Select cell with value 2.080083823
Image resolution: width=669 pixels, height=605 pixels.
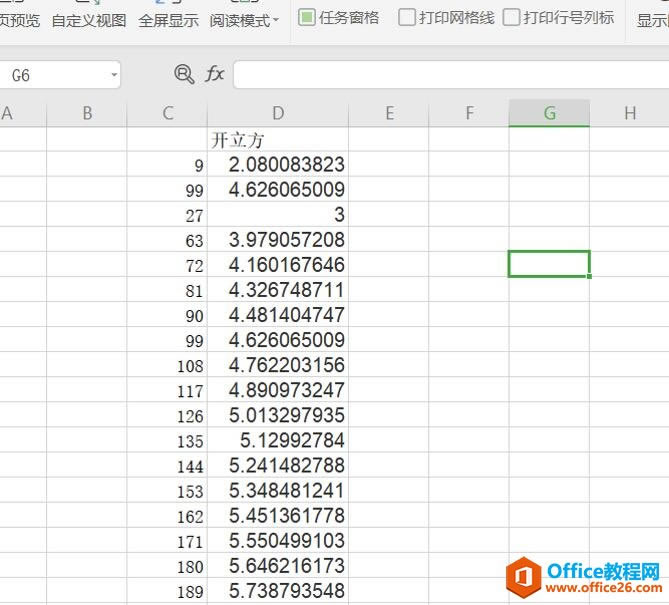[278, 164]
